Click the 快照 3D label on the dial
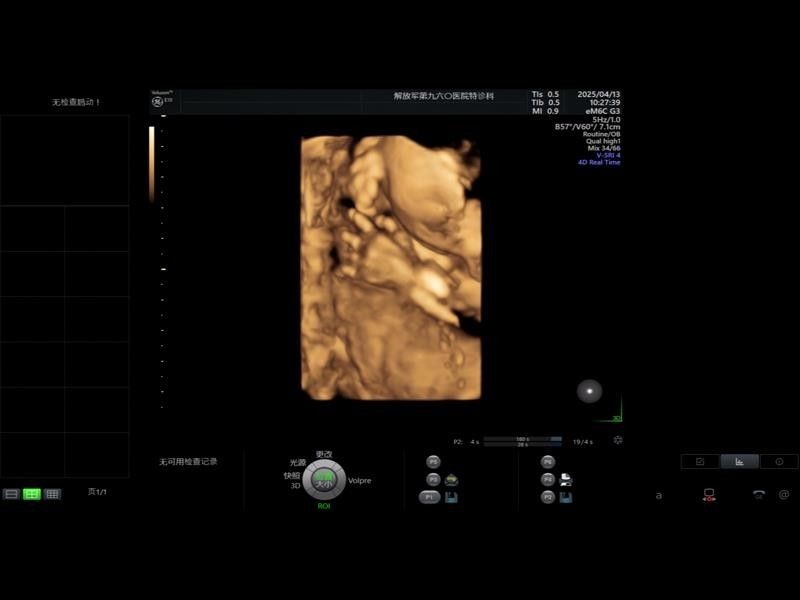 (x=292, y=480)
